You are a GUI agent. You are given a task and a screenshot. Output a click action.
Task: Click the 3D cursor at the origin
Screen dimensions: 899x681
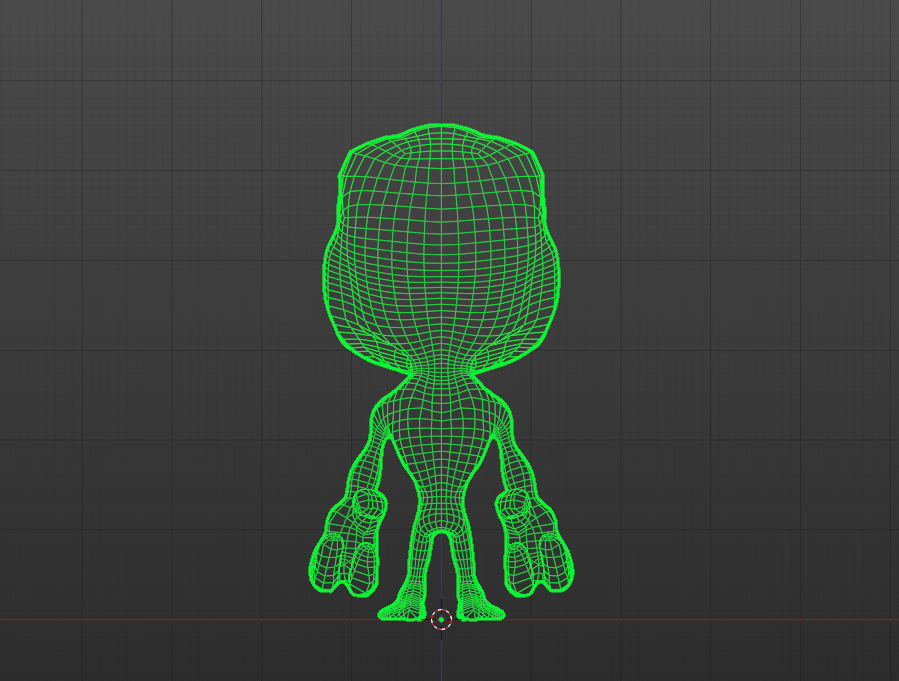click(441, 619)
